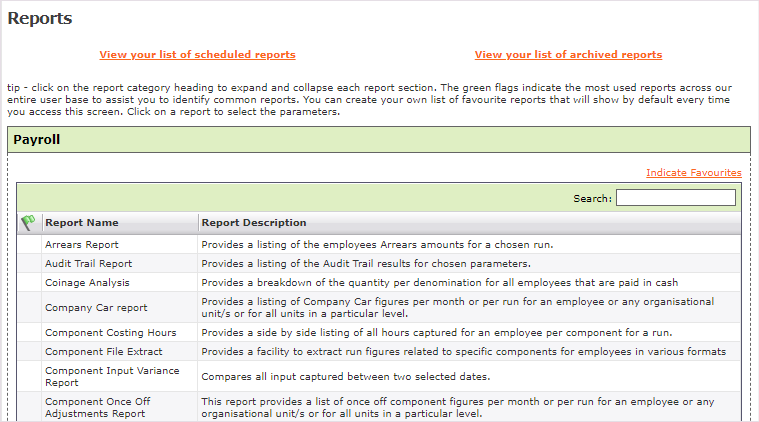Collapse the Payroll report category heading
The image size is (759, 422).
(37, 140)
